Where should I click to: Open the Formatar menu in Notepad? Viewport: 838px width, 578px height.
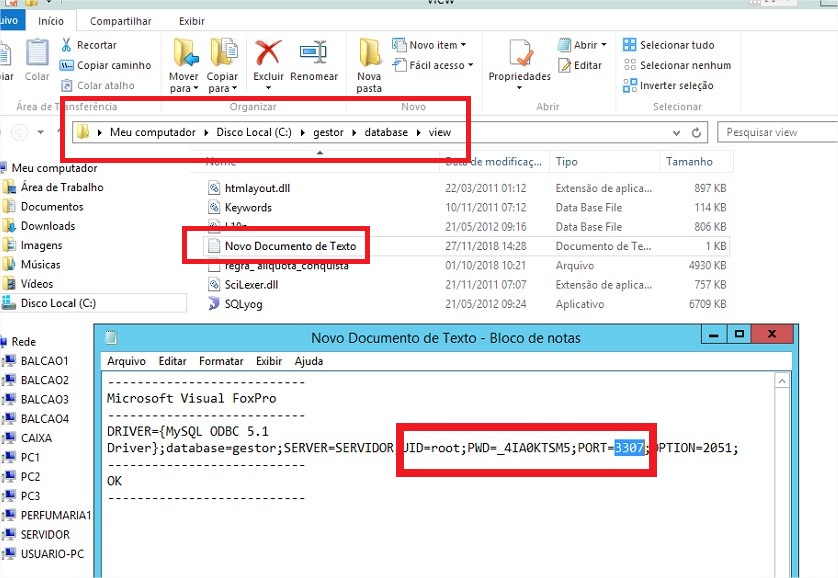[x=220, y=361]
